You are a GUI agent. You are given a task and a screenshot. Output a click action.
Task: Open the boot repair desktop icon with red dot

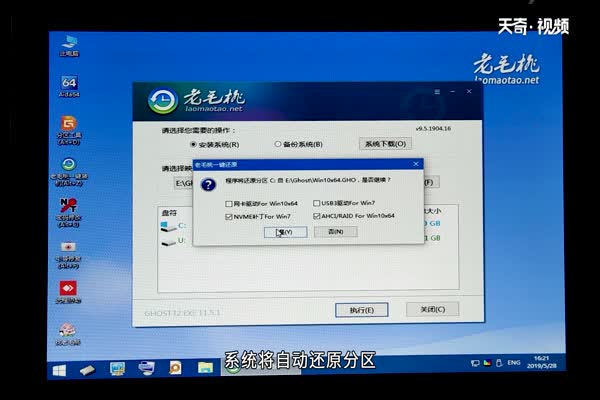pyautogui.click(x=68, y=254)
